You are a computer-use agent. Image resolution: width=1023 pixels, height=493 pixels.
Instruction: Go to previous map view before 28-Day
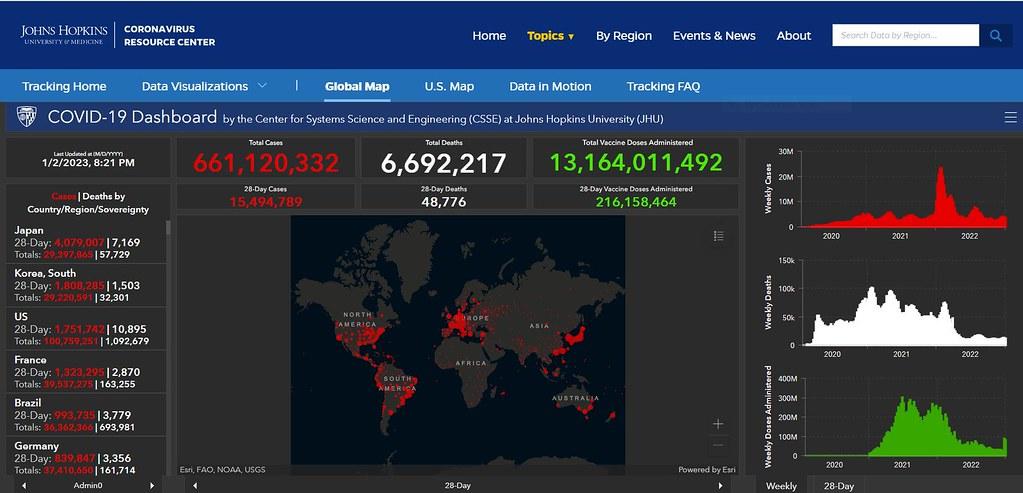(195, 485)
